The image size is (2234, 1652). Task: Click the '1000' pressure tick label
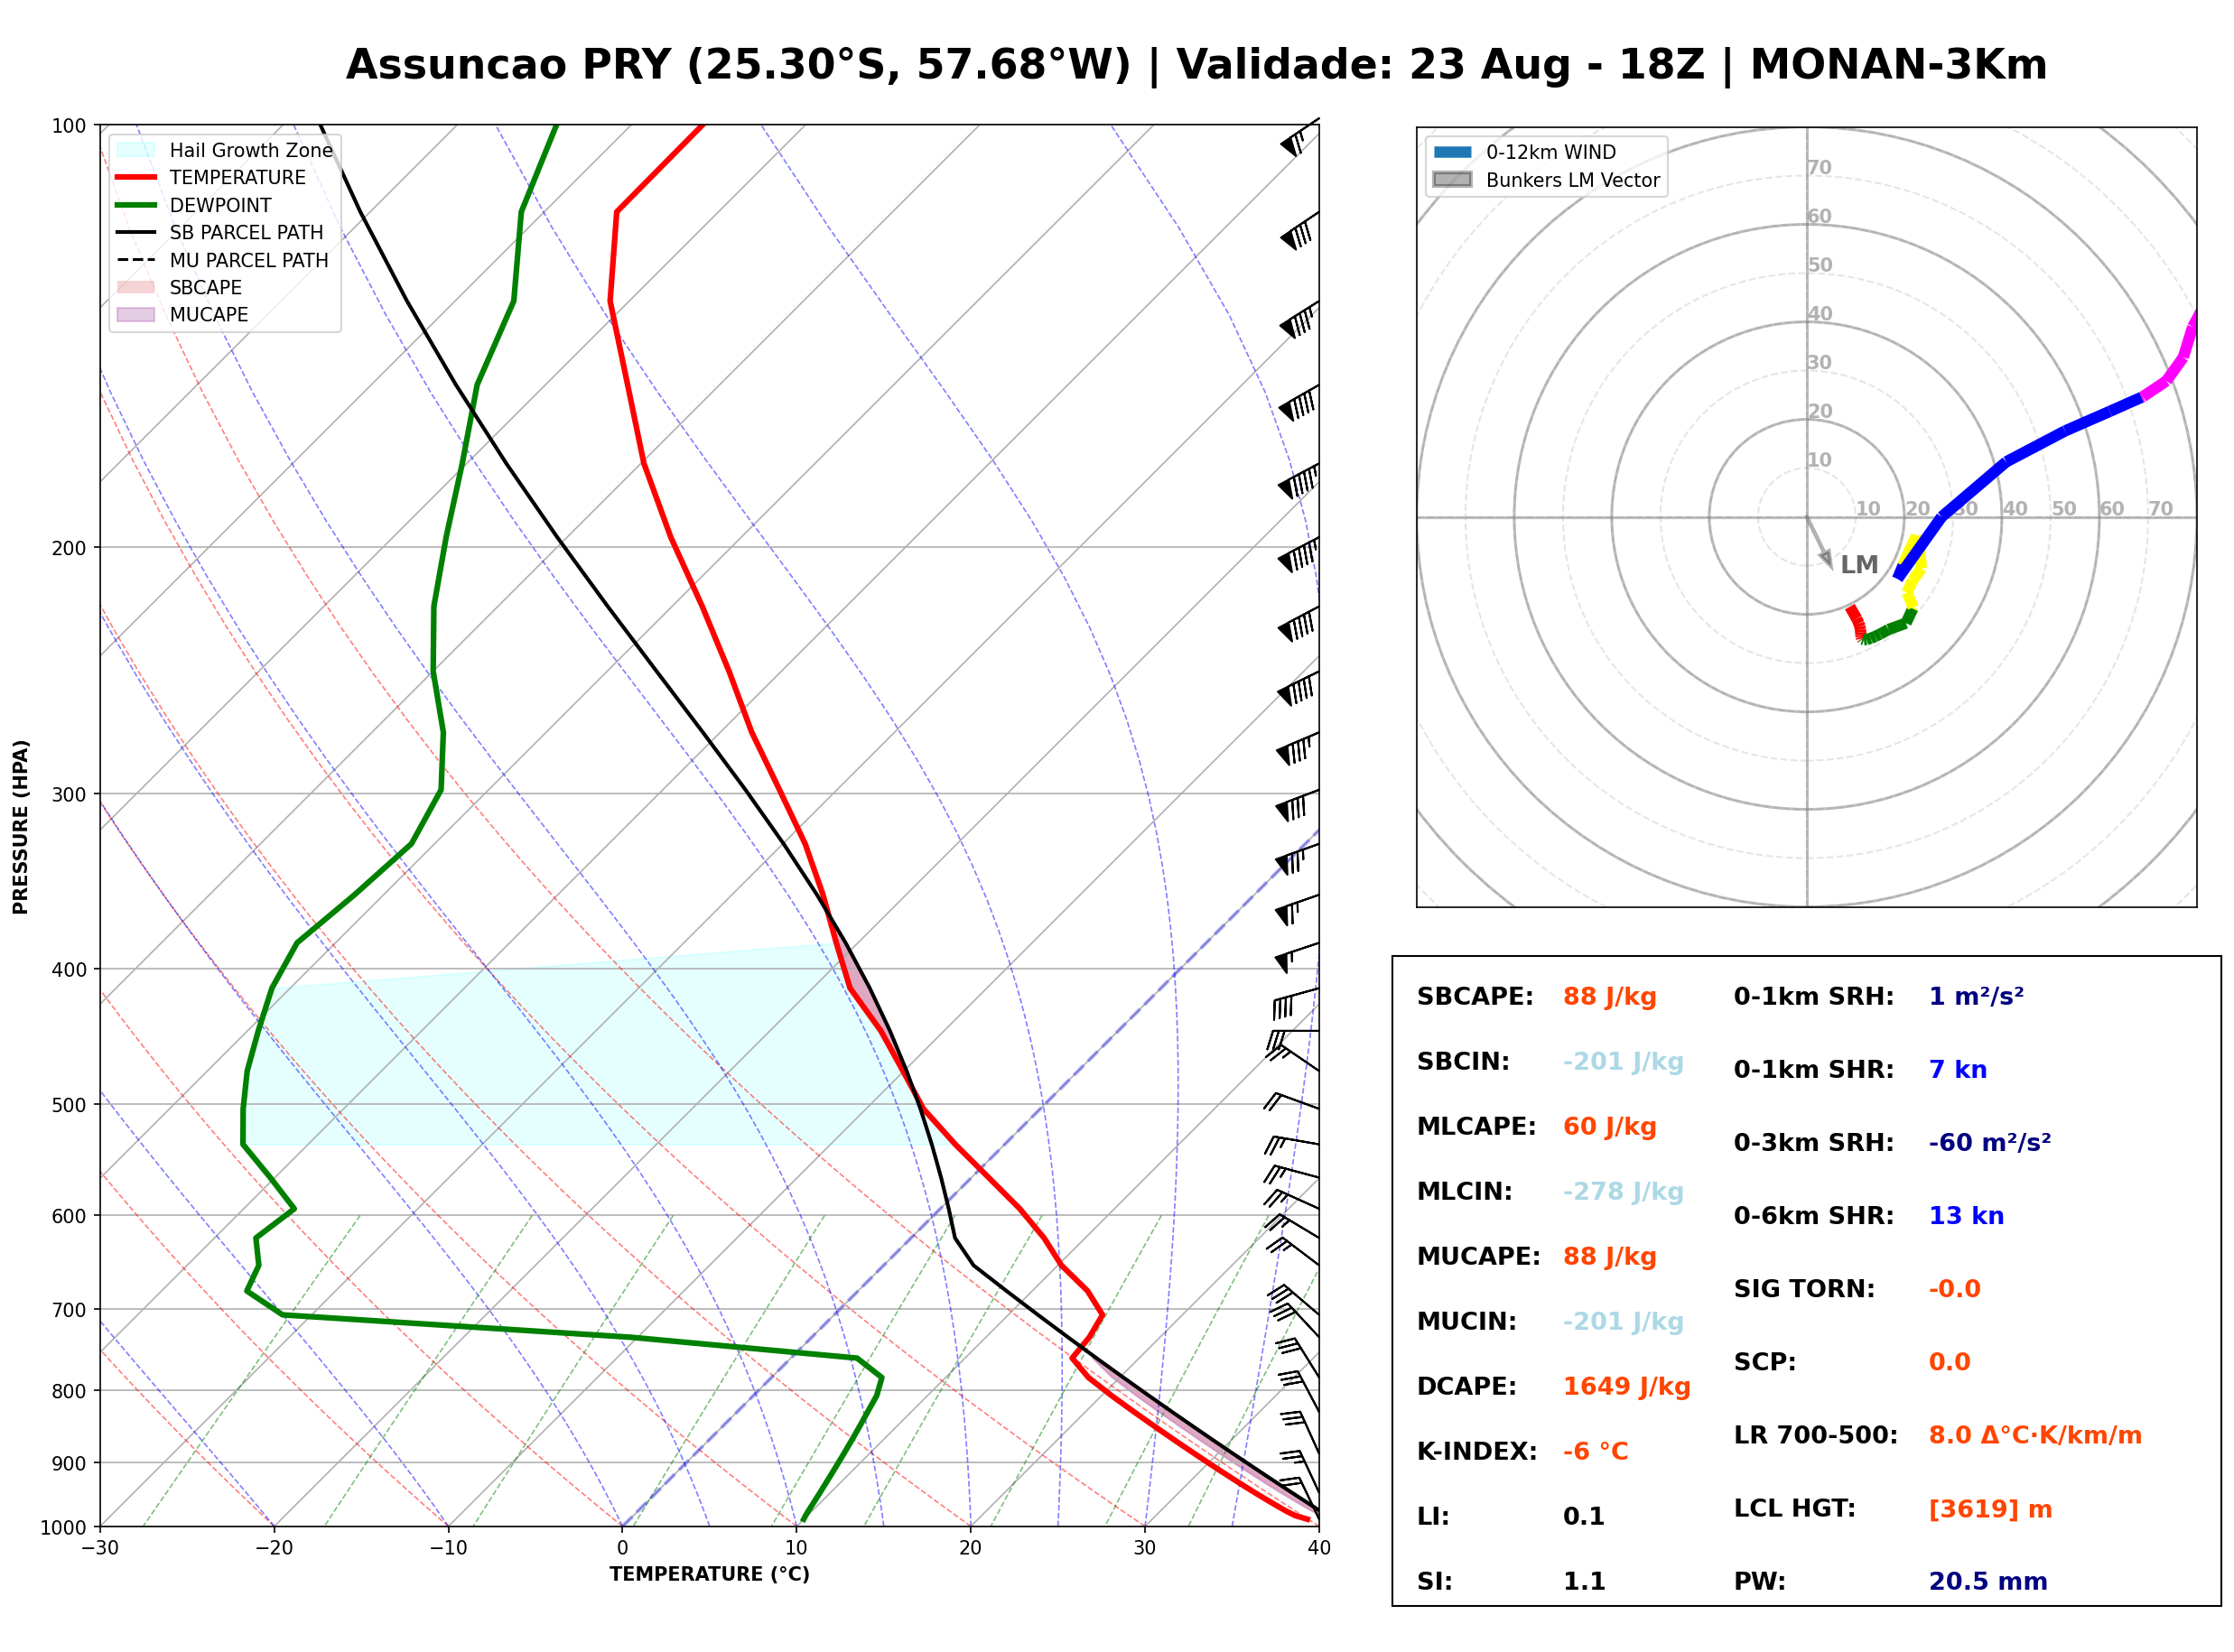(64, 1527)
